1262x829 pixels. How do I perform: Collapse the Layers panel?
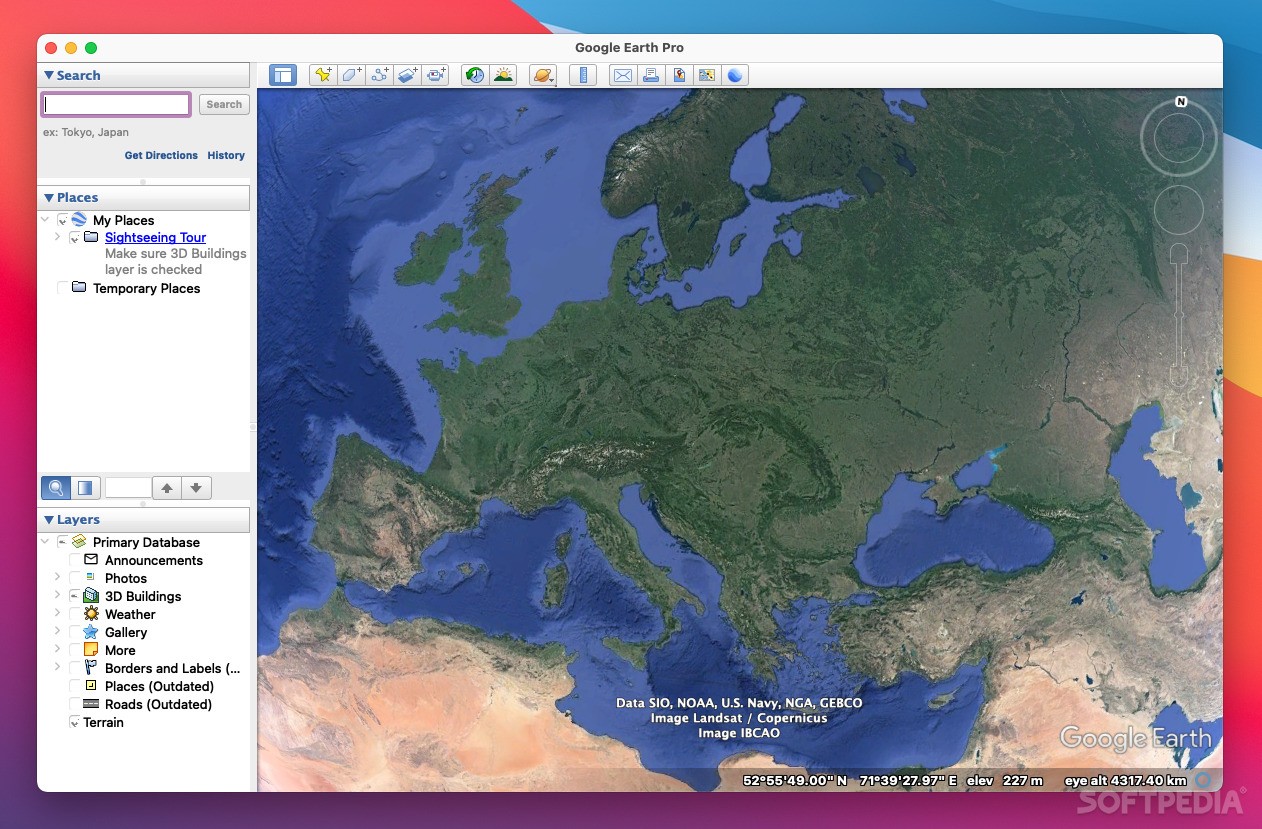click(x=48, y=519)
